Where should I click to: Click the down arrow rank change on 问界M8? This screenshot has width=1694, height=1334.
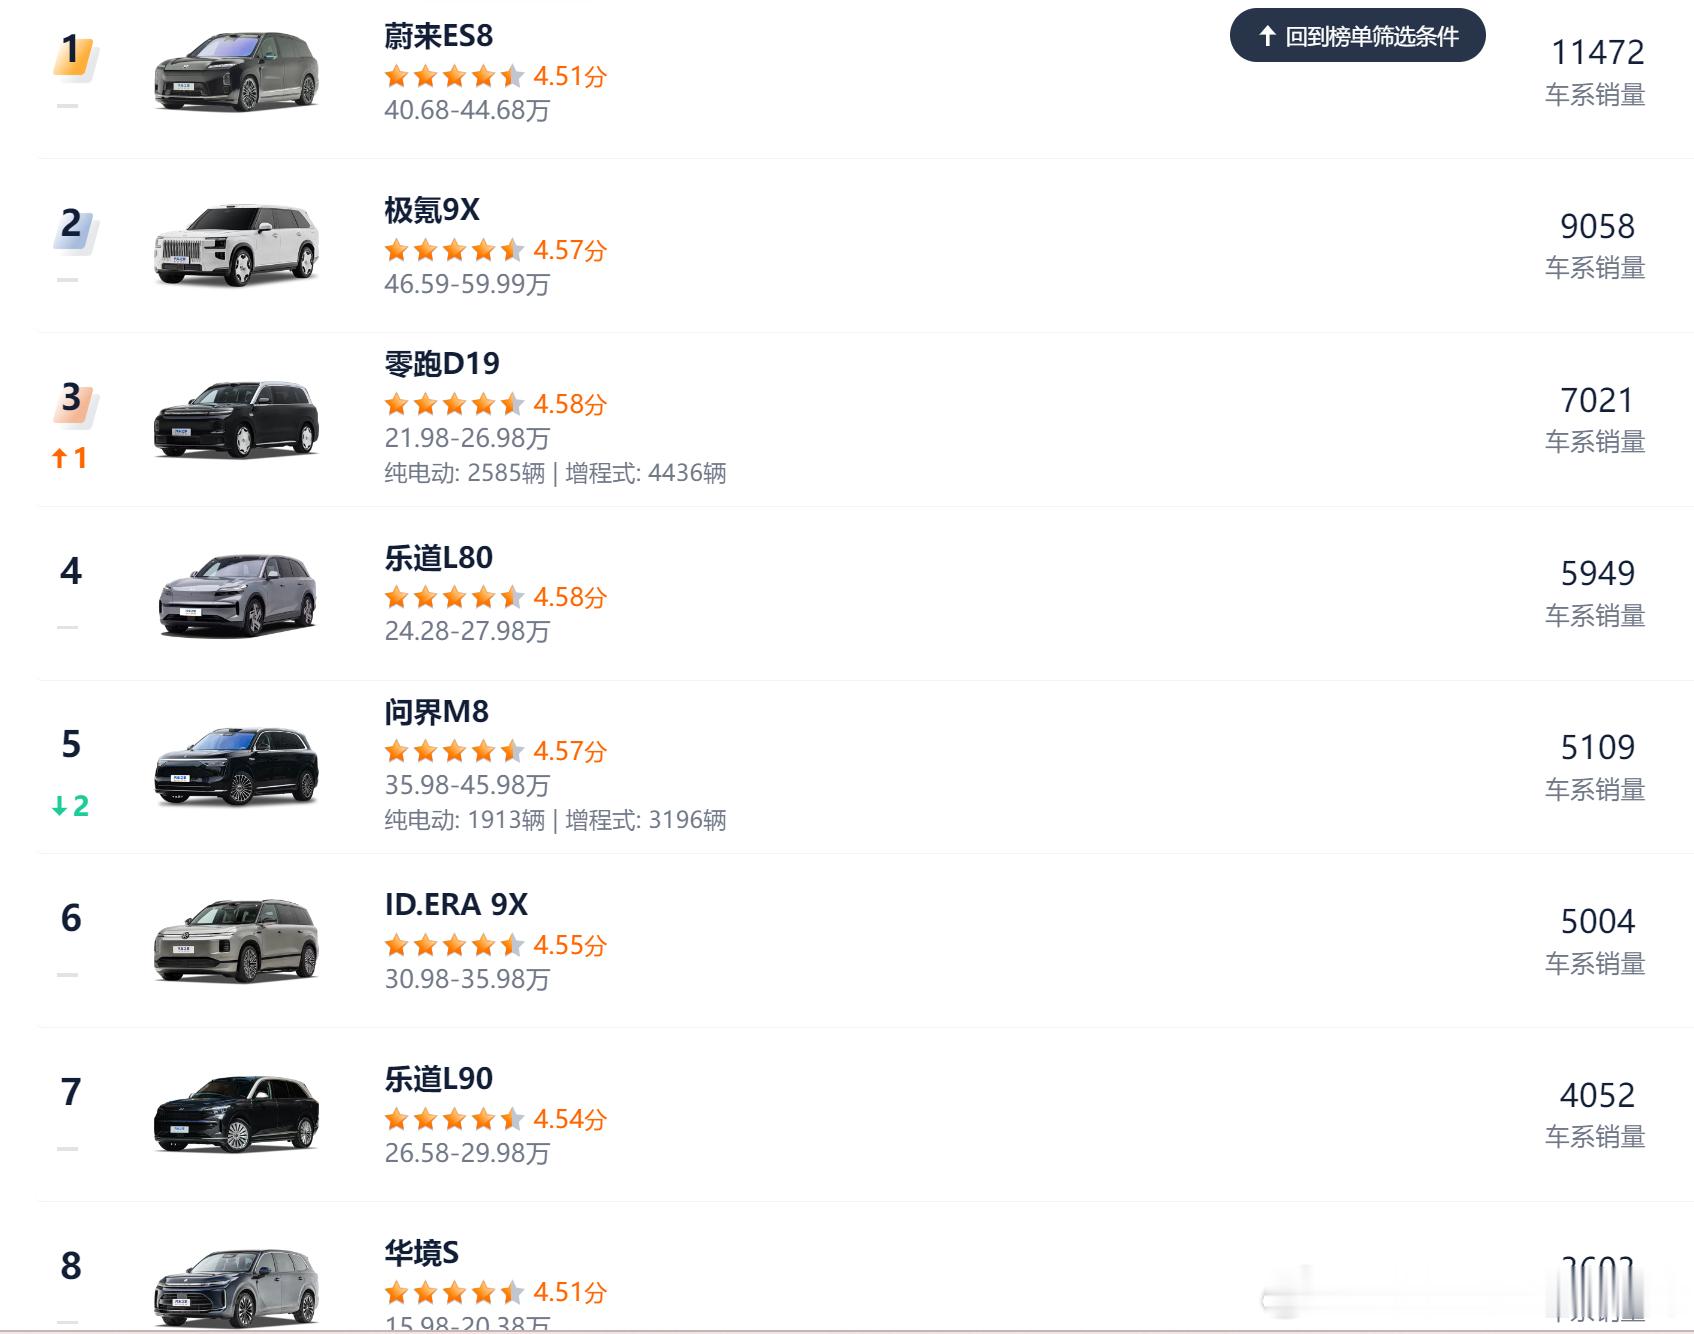pyautogui.click(x=70, y=805)
